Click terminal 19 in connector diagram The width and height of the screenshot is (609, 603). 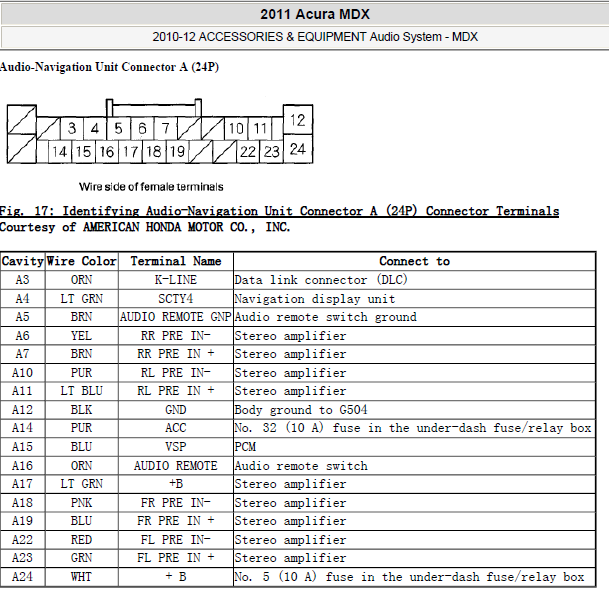click(x=177, y=152)
